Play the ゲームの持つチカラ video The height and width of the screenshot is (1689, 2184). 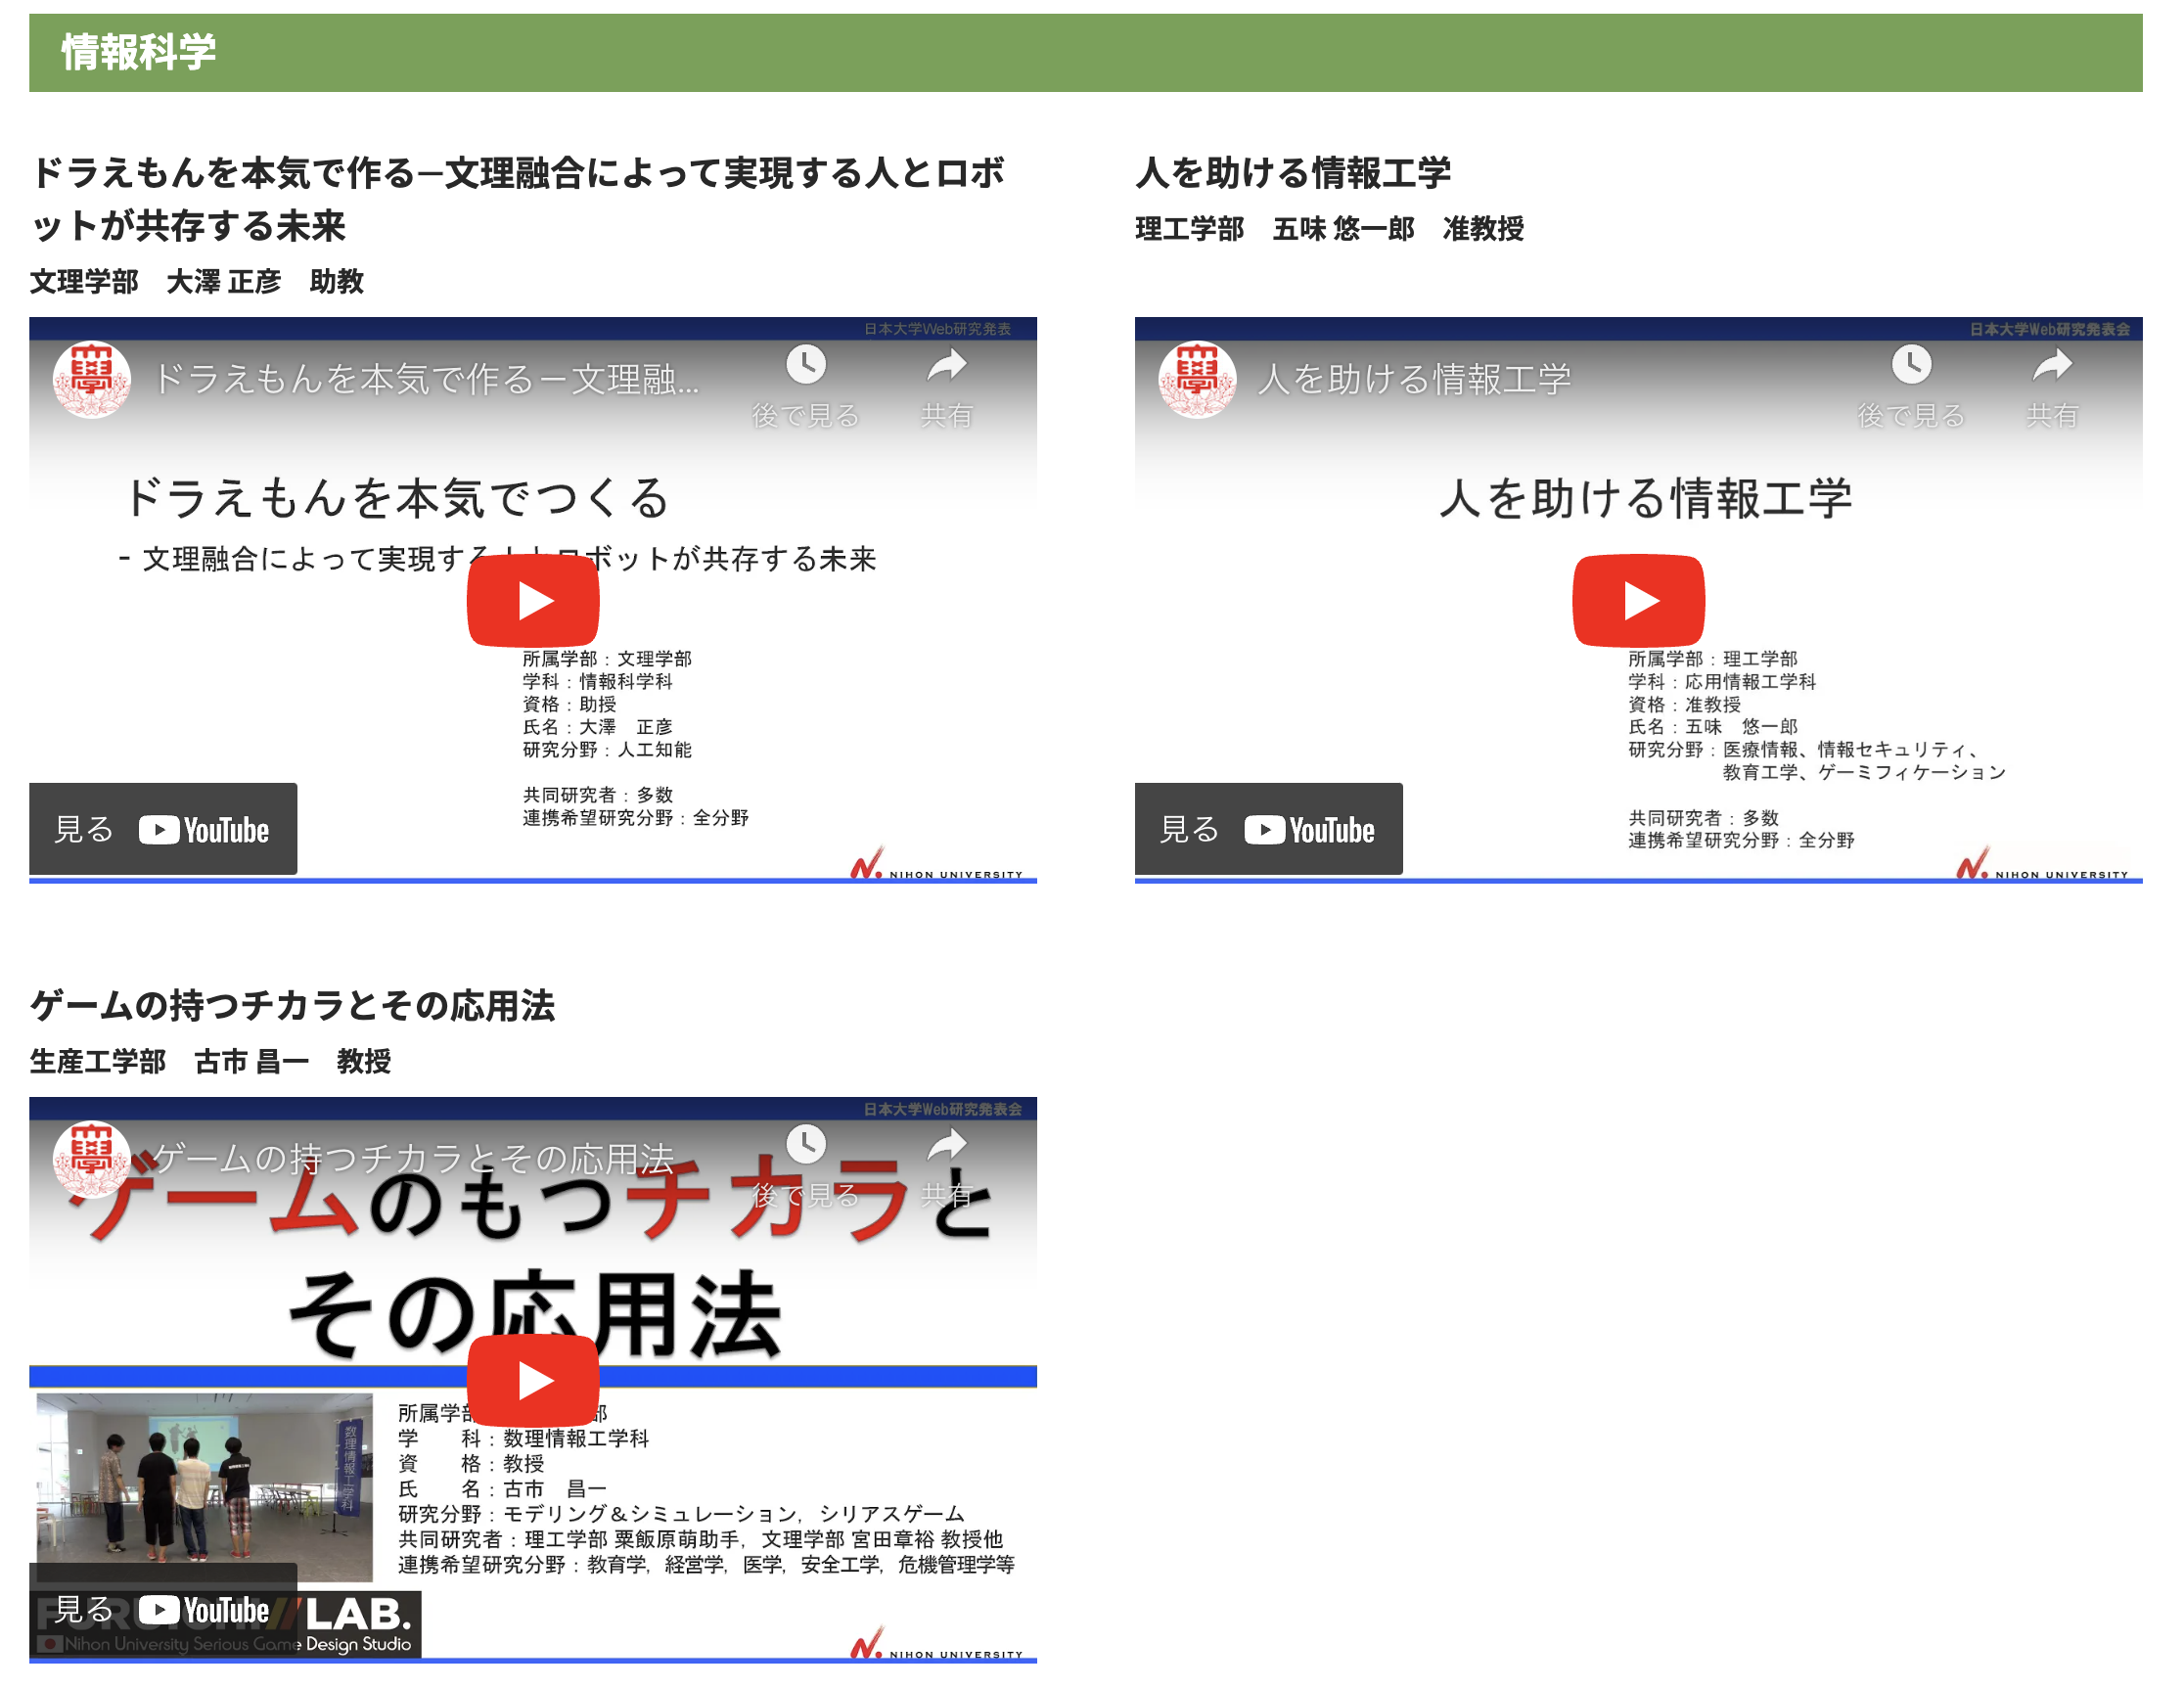pyautogui.click(x=532, y=1380)
